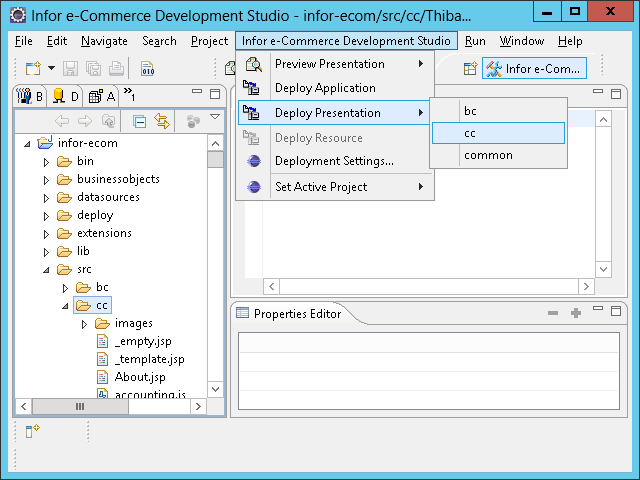Viewport: 640px width, 480px height.
Task: Click the fast view icon in status bar
Action: (x=32, y=430)
